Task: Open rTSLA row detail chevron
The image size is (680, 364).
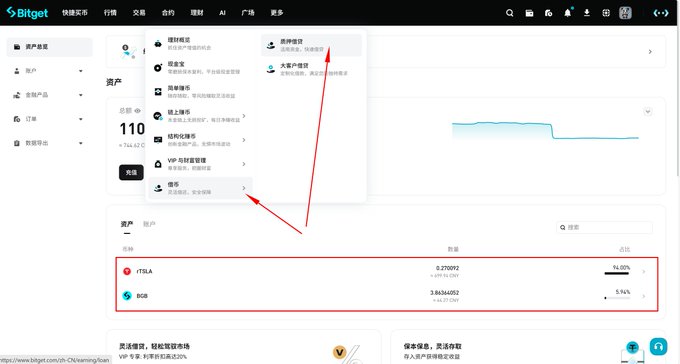Action: click(644, 272)
